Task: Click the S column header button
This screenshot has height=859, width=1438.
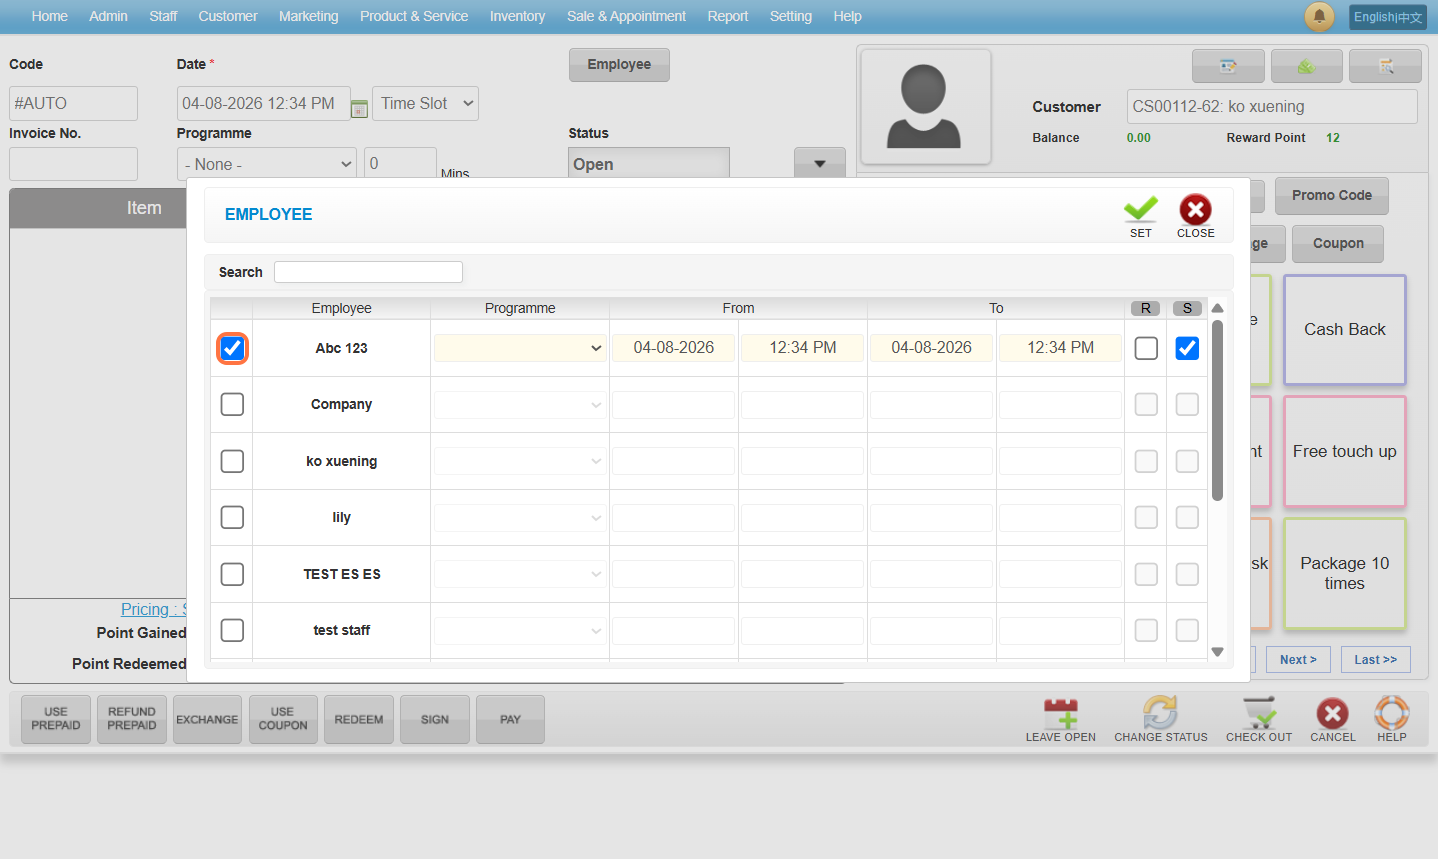Action: click(x=1187, y=308)
